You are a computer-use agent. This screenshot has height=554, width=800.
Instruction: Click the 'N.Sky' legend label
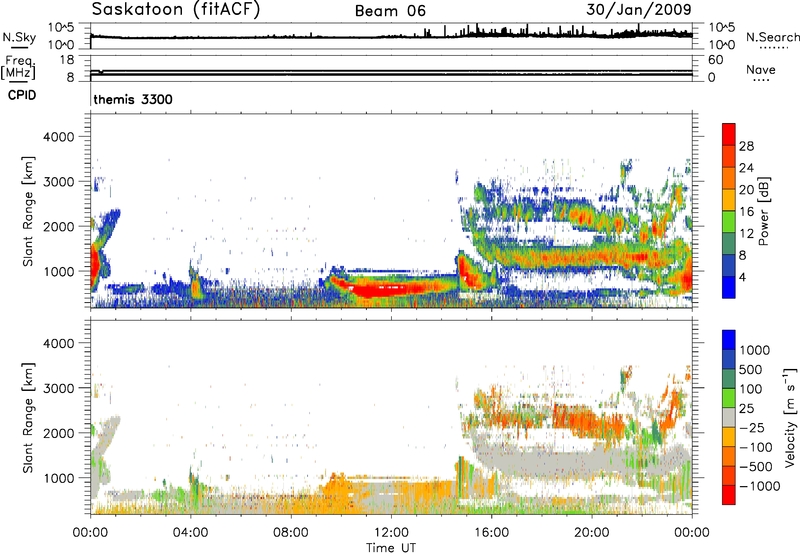19,37
